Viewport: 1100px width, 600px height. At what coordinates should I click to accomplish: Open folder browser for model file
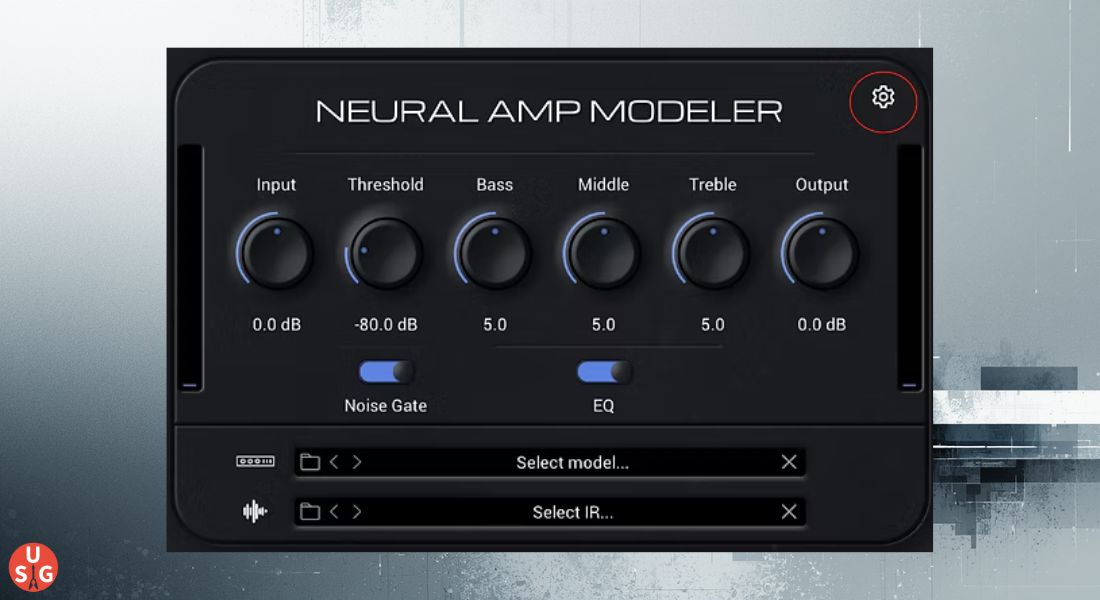pos(309,462)
